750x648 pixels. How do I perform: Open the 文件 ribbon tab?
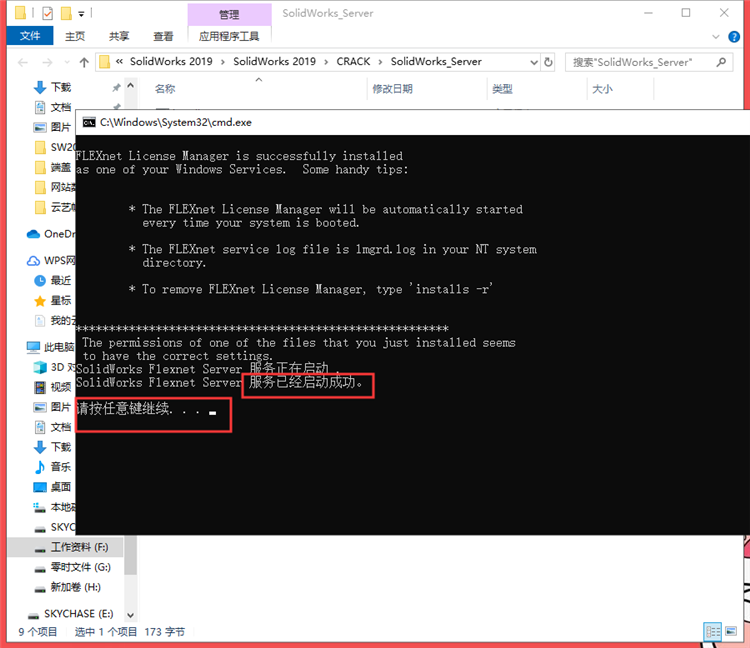click(30, 36)
